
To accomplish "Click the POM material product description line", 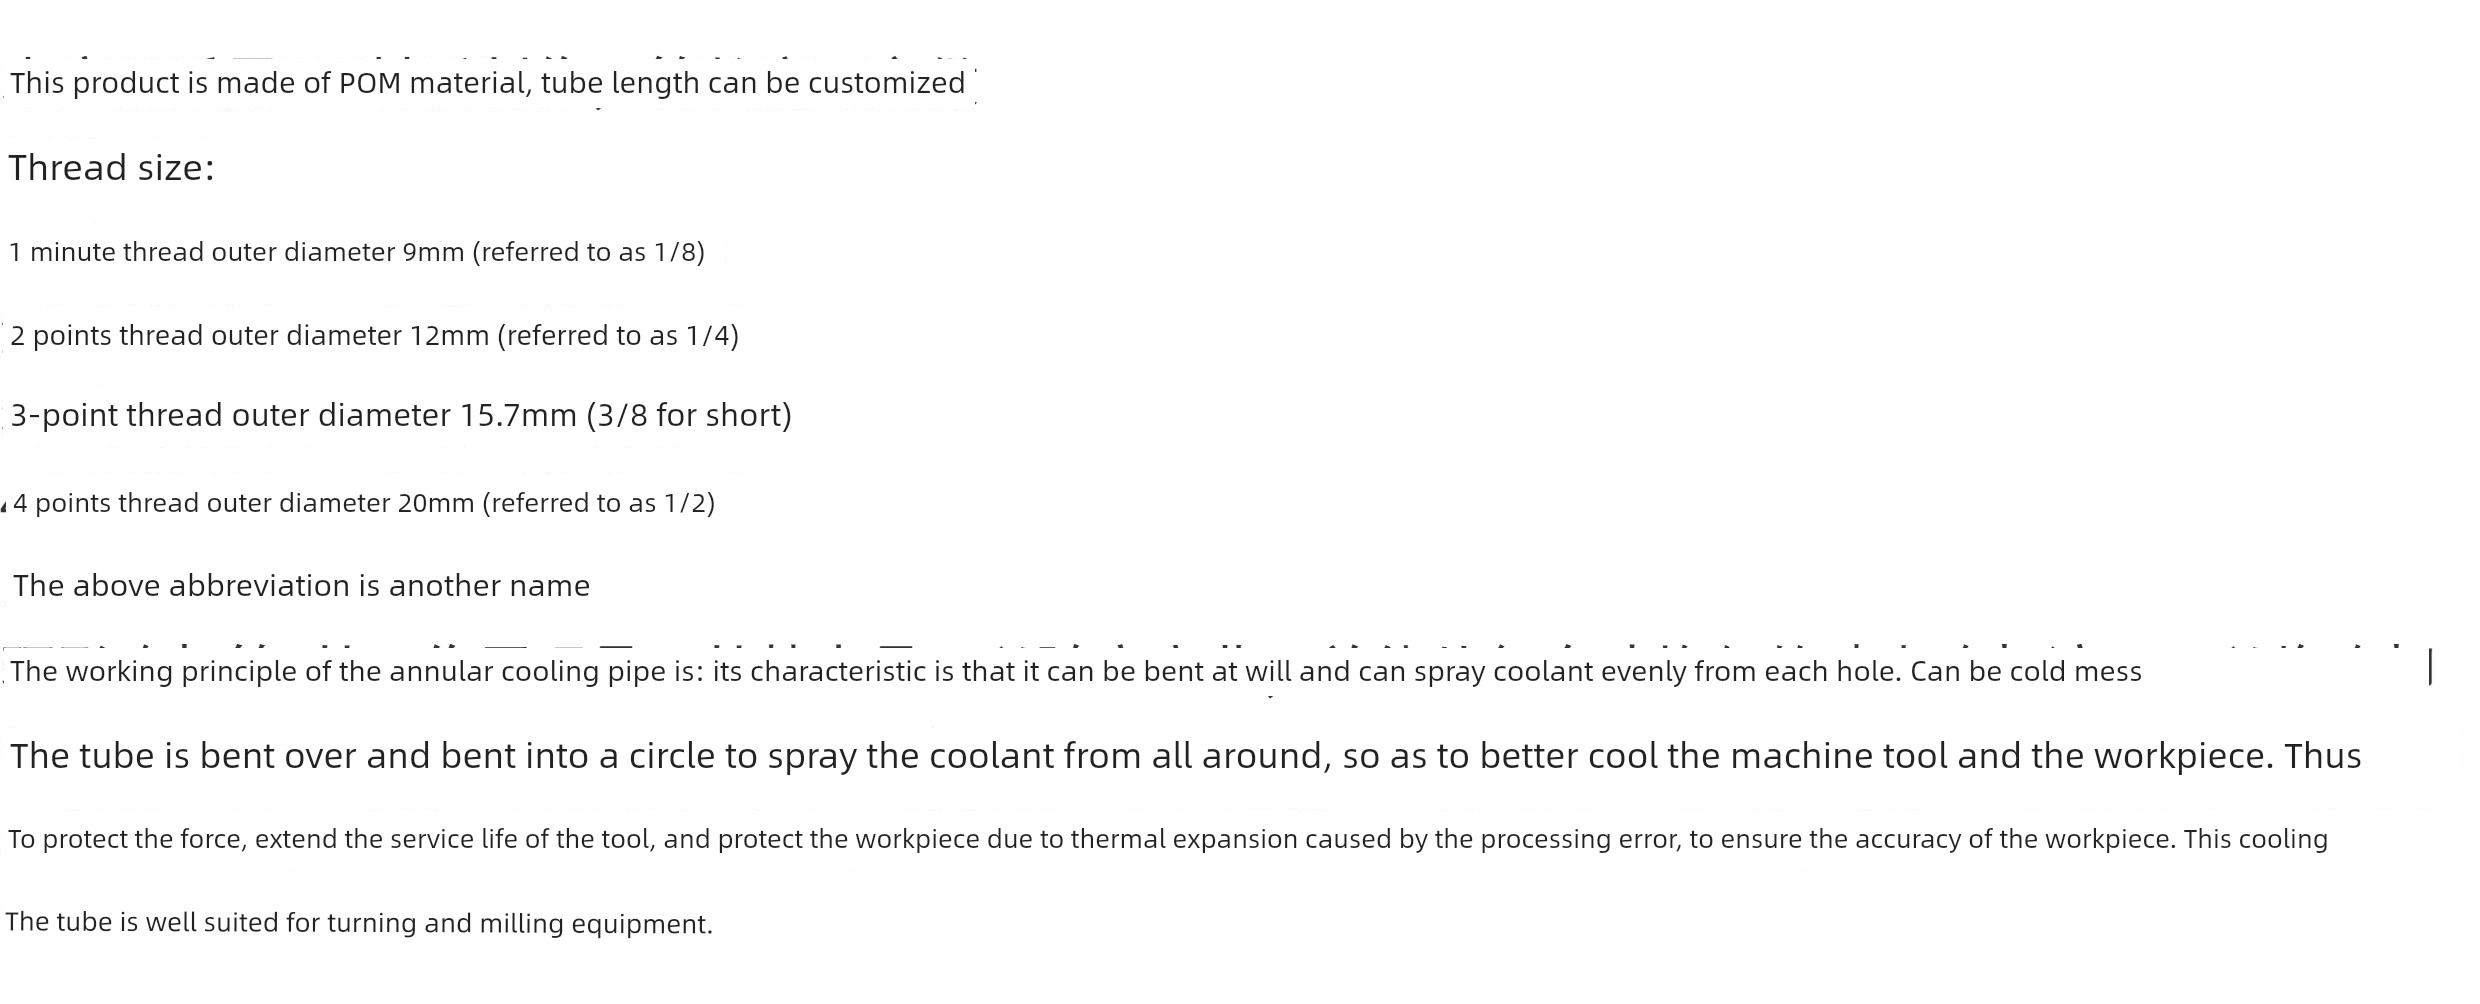I will pos(488,83).
